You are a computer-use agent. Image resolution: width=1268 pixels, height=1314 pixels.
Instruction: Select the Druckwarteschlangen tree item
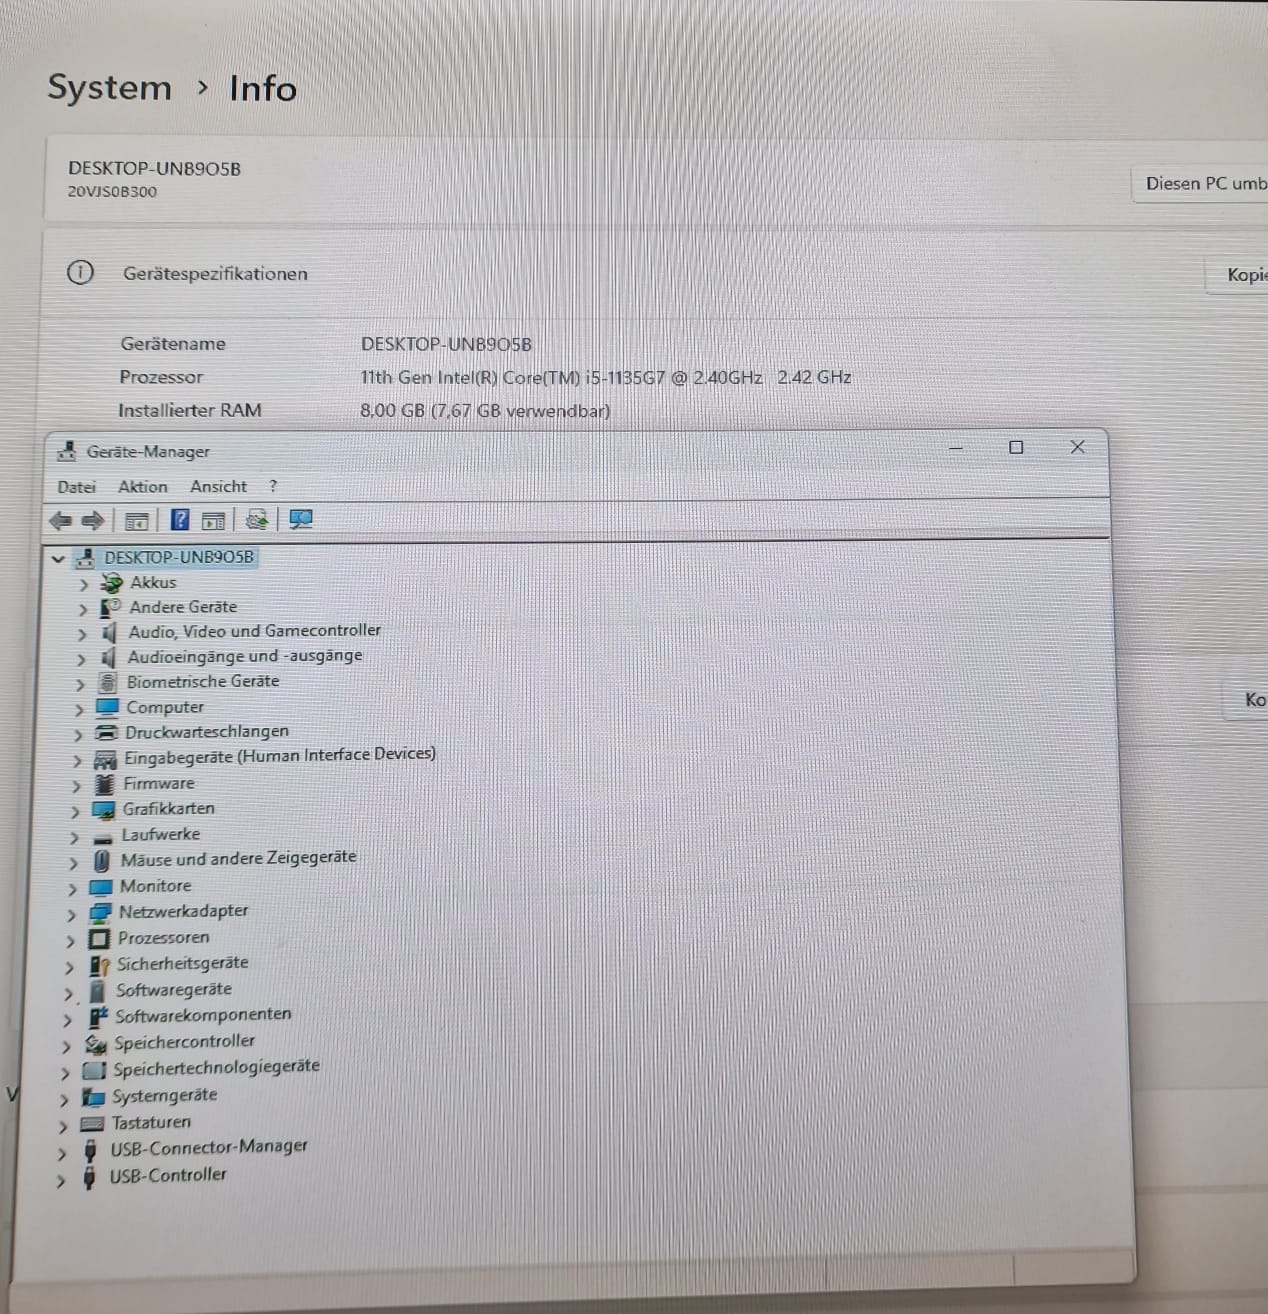tap(207, 732)
